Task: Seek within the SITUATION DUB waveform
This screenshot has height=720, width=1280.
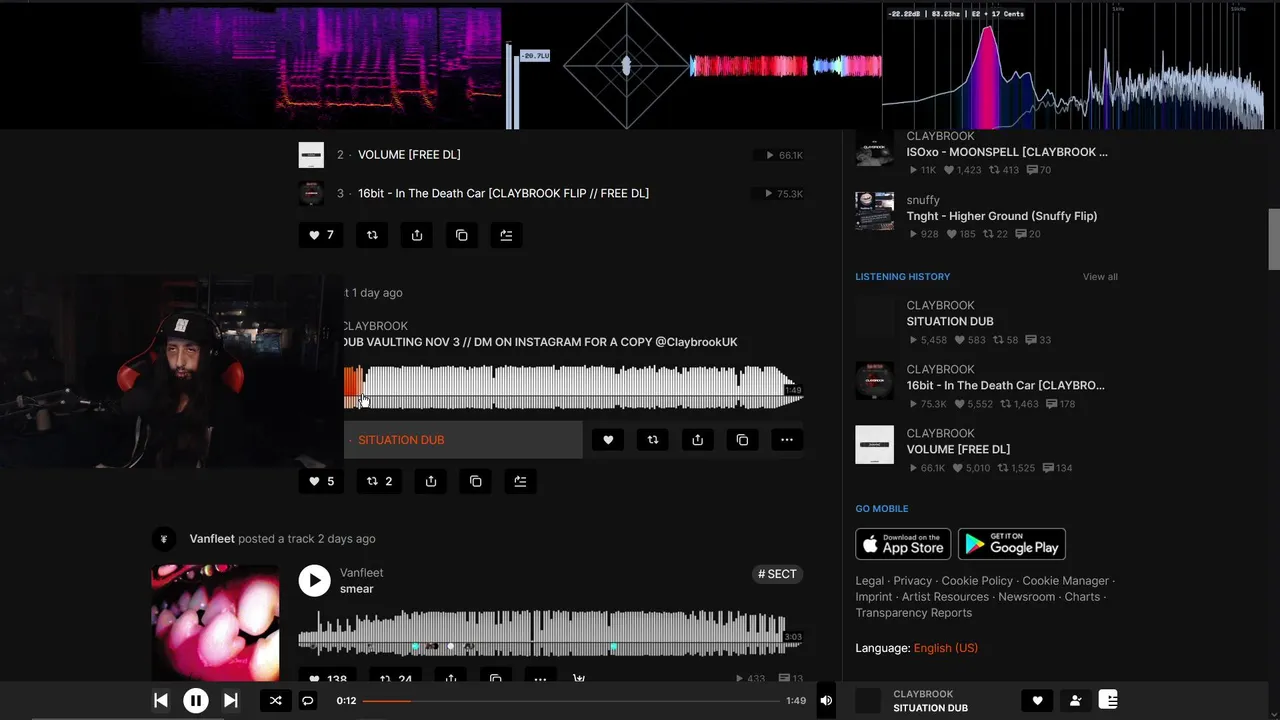Action: (573, 387)
